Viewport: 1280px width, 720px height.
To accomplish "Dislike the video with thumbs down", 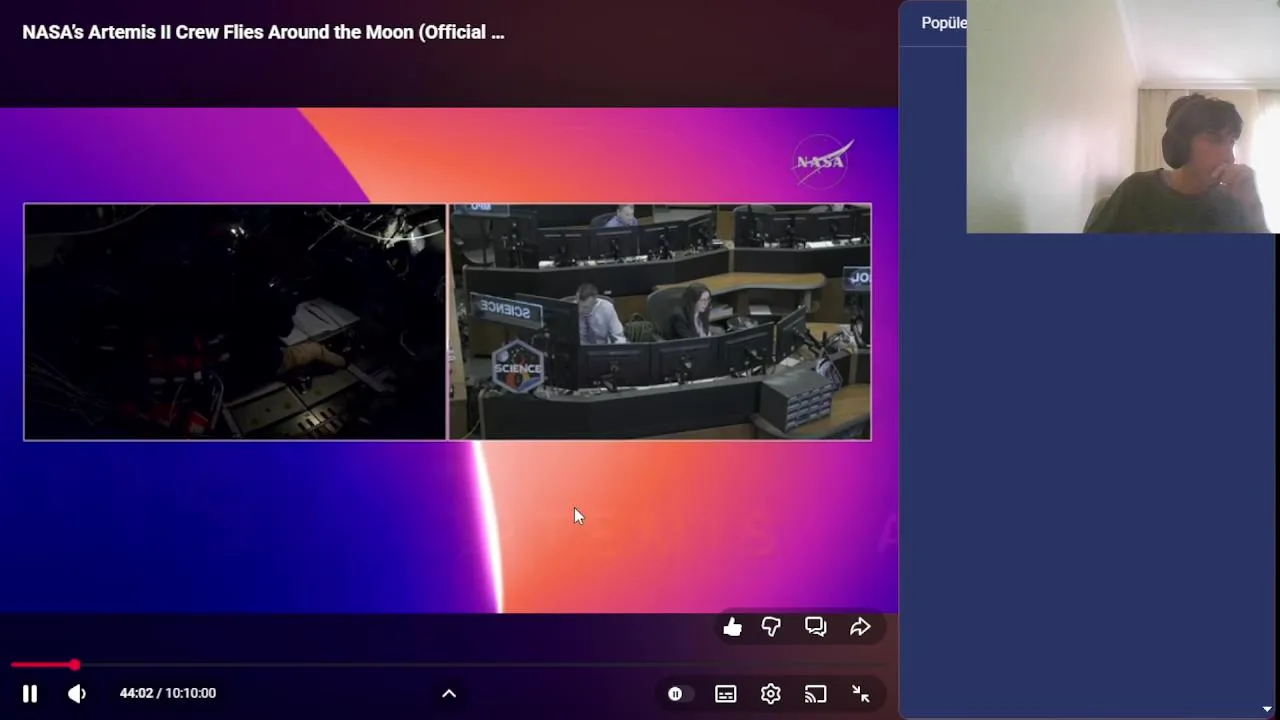I will pos(771,627).
